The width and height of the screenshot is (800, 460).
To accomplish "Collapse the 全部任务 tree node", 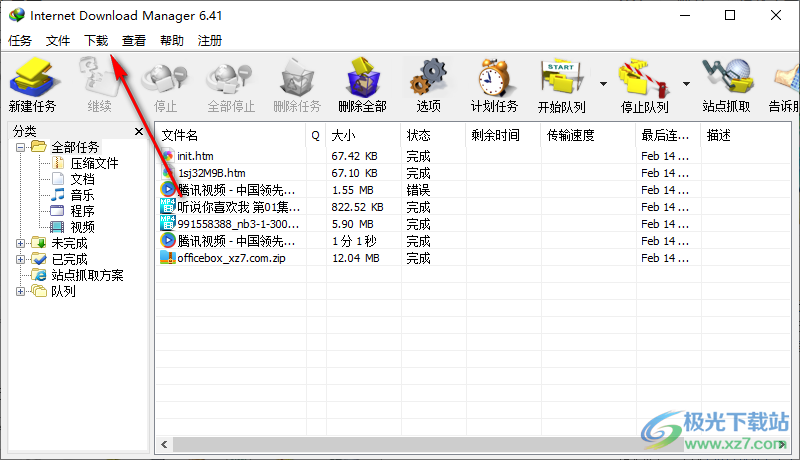I will tap(20, 147).
